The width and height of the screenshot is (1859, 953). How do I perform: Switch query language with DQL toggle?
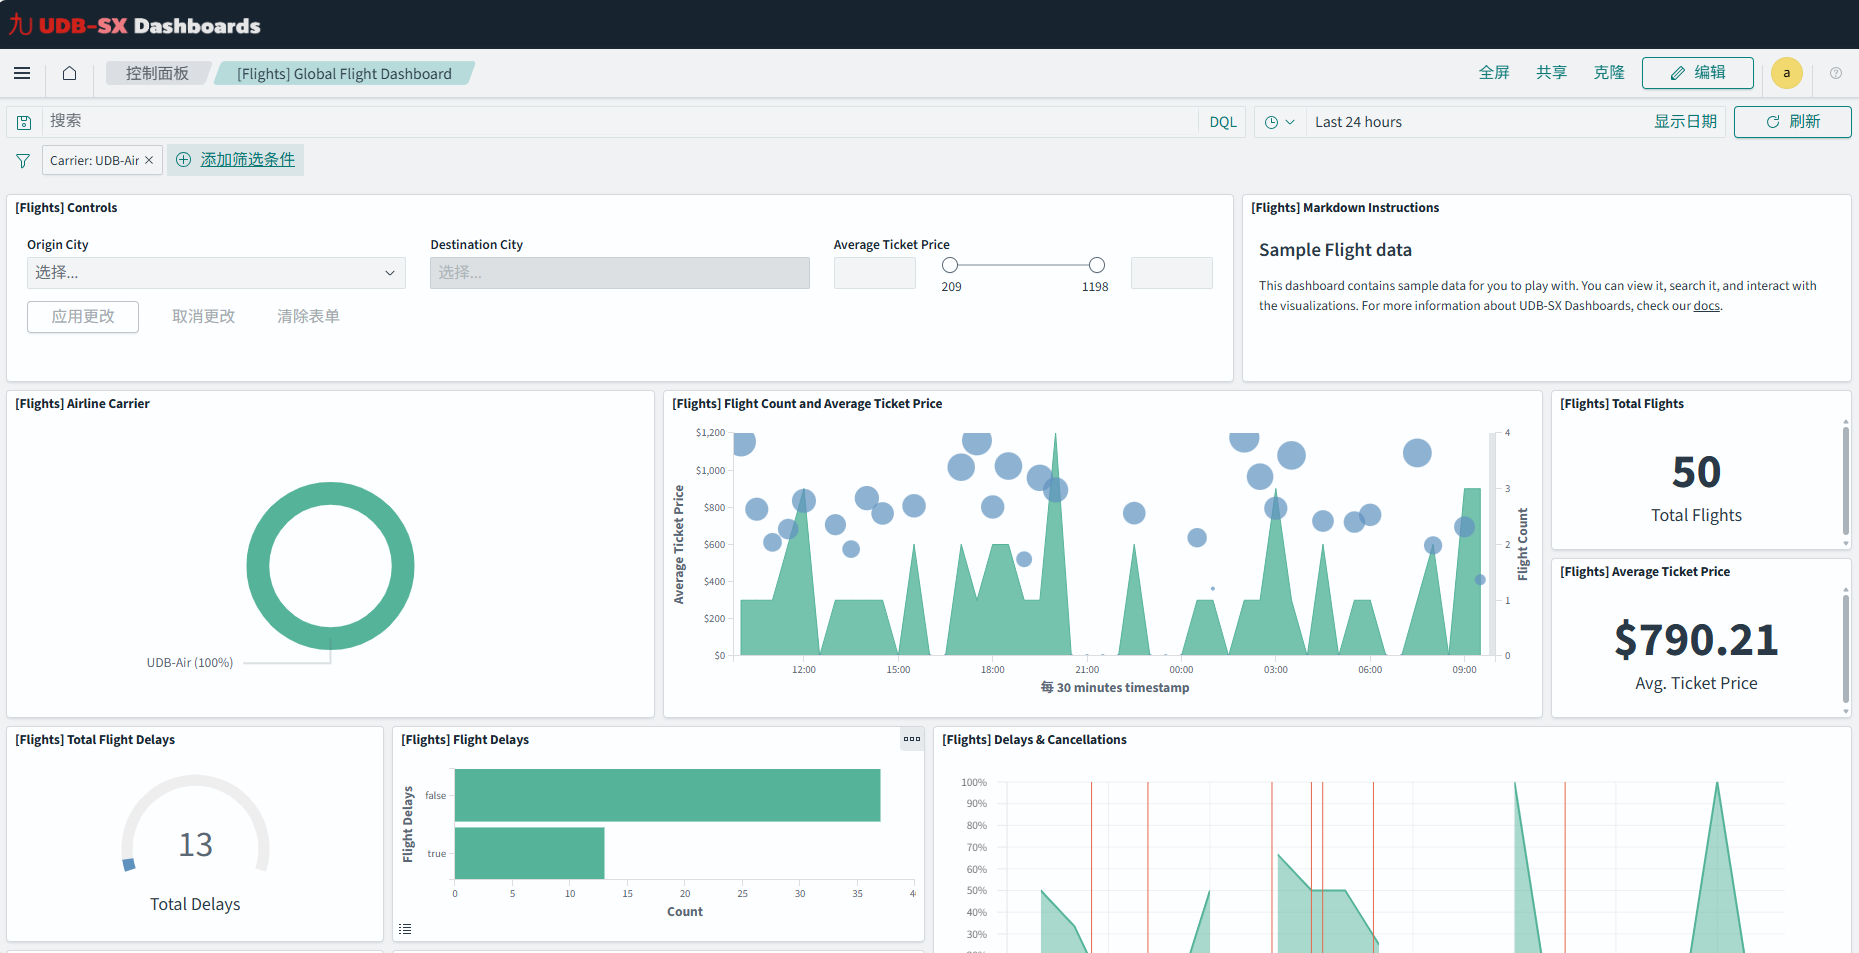point(1222,122)
